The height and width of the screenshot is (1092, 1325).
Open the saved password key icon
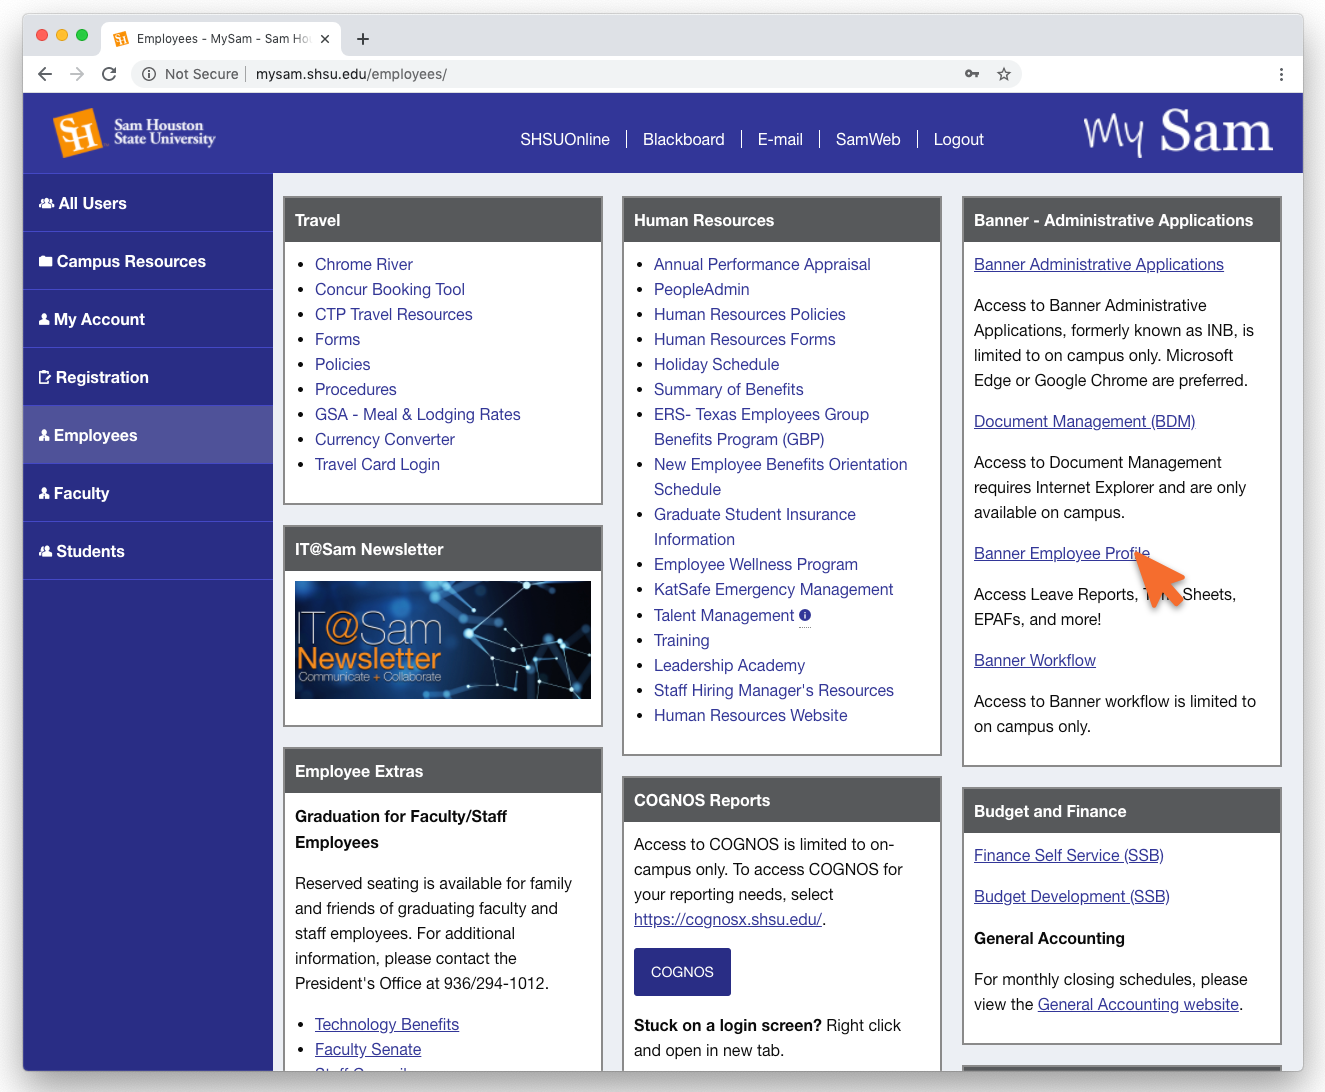pyautogui.click(x=971, y=74)
